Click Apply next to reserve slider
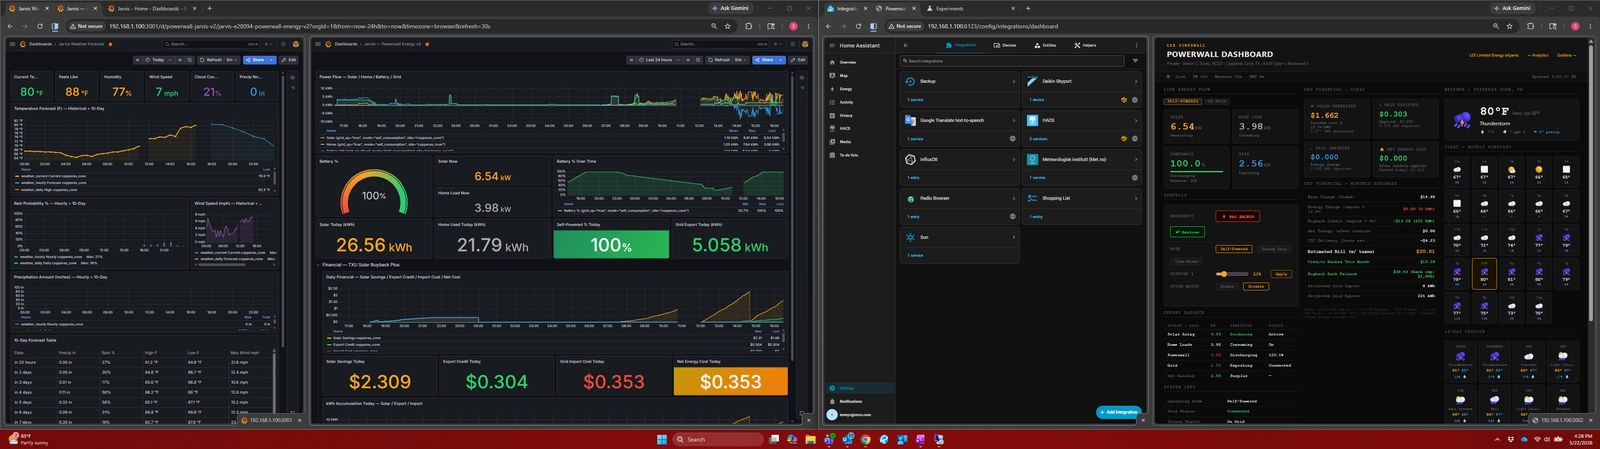 [1281, 274]
